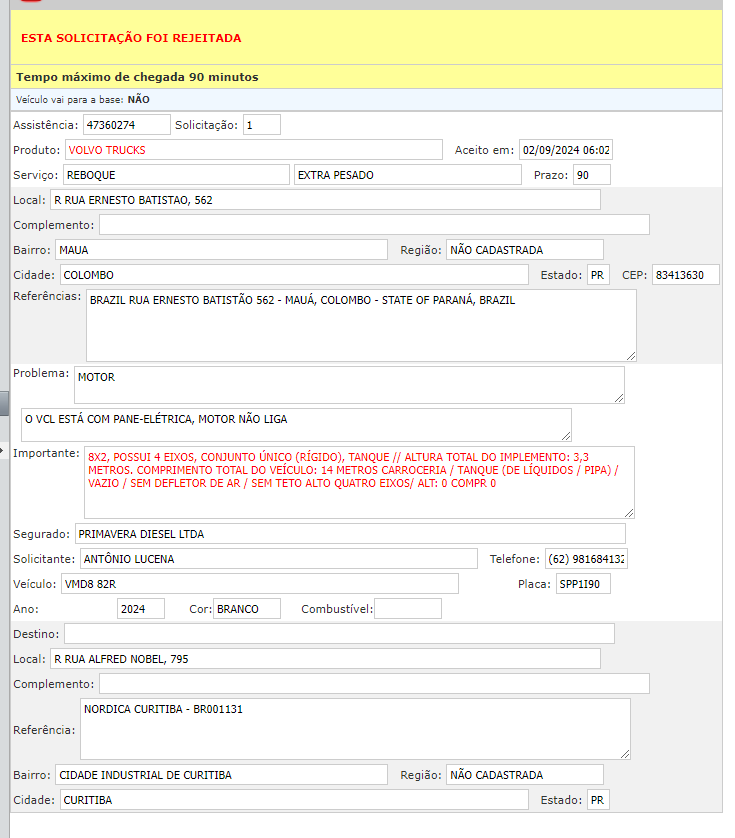Select the Segurado field with PRIMAVERA DIESEL LTDA
Image resolution: width=735 pixels, height=838 pixels.
tap(349, 534)
